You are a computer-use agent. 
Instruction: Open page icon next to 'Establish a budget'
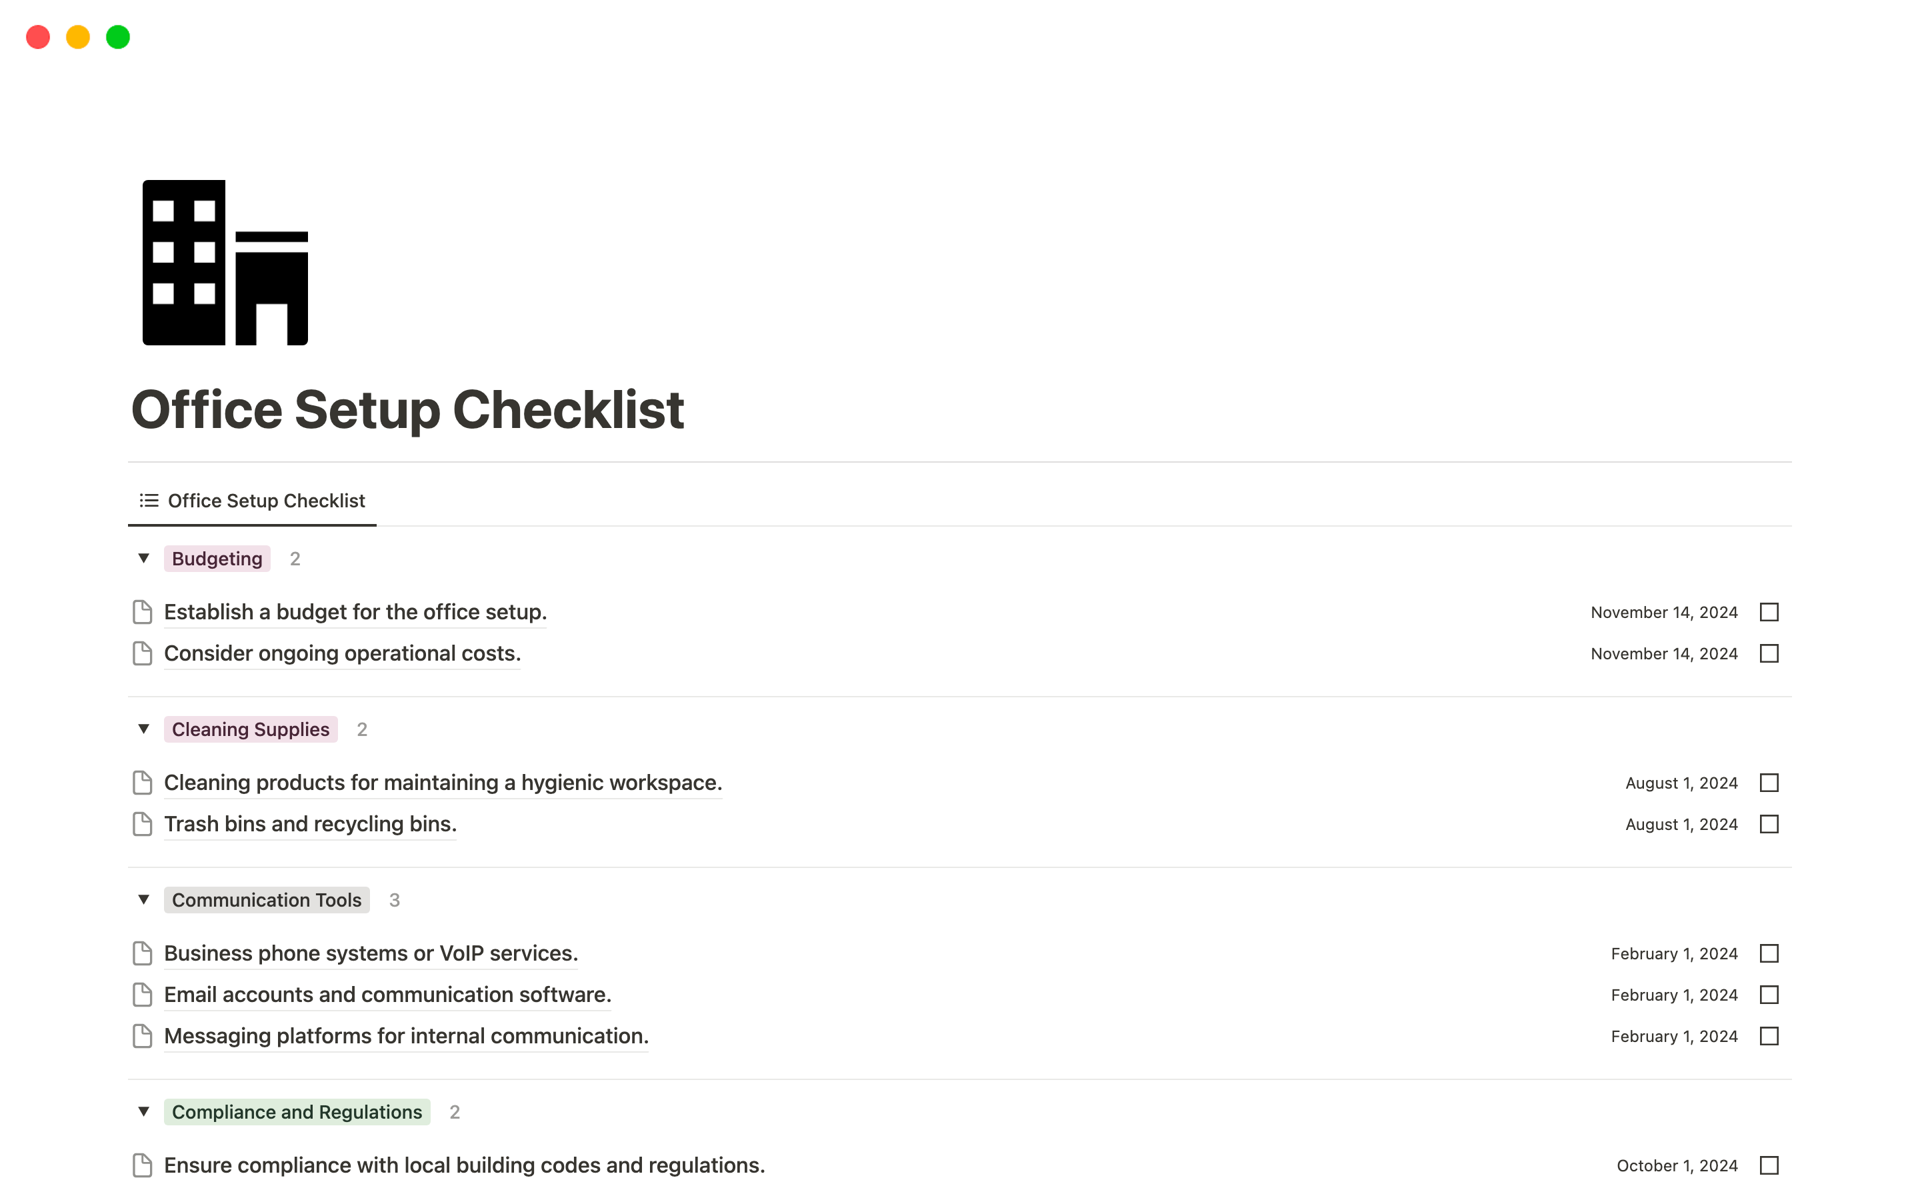141,611
